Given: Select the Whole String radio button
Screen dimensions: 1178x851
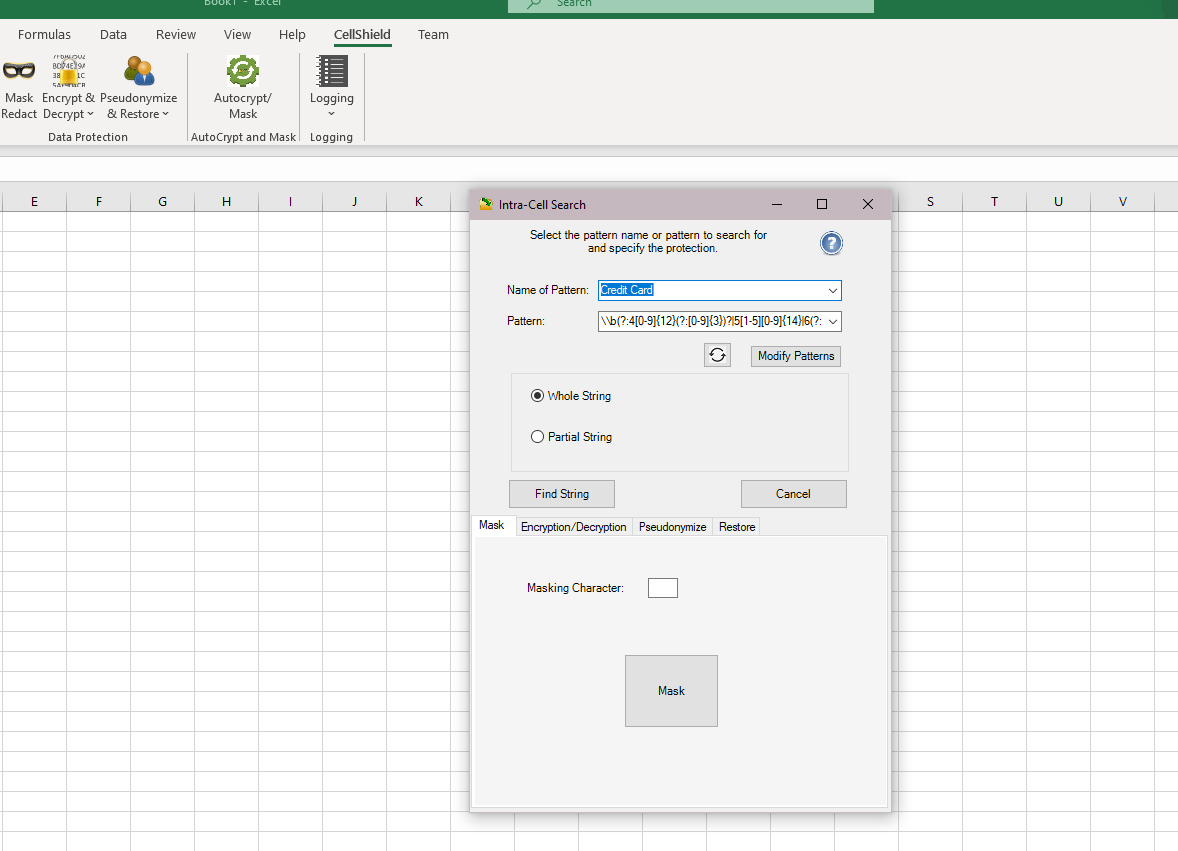Looking at the screenshot, I should tap(537, 396).
